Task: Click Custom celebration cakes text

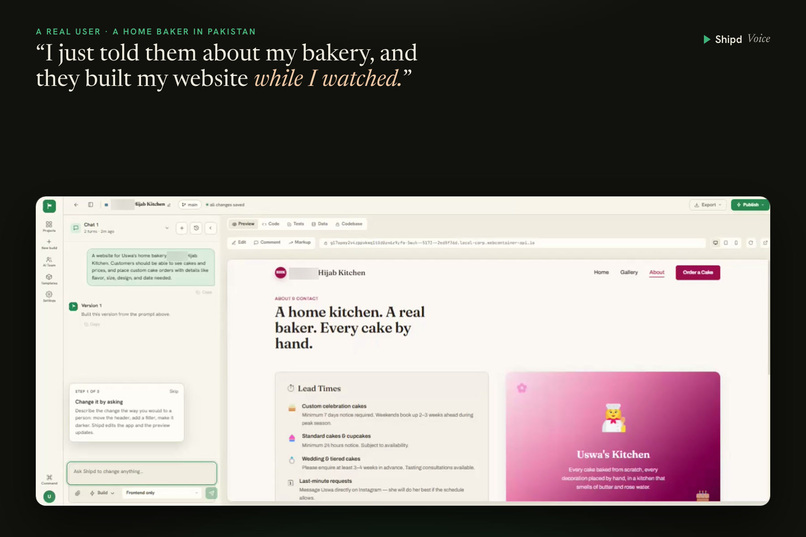Action: point(334,406)
